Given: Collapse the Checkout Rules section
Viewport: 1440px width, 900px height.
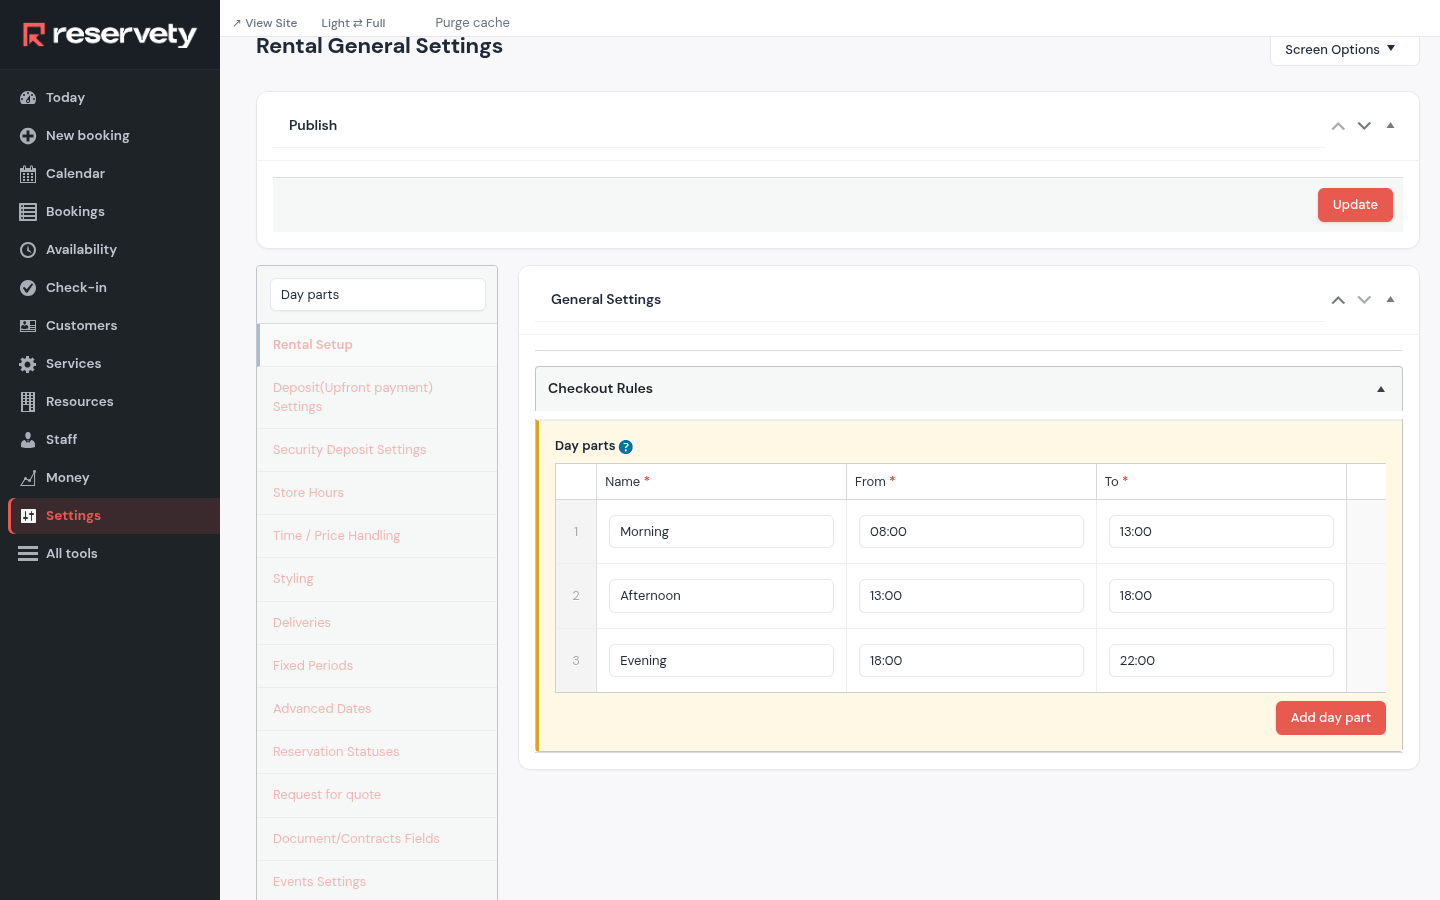Looking at the screenshot, I should click(1381, 389).
